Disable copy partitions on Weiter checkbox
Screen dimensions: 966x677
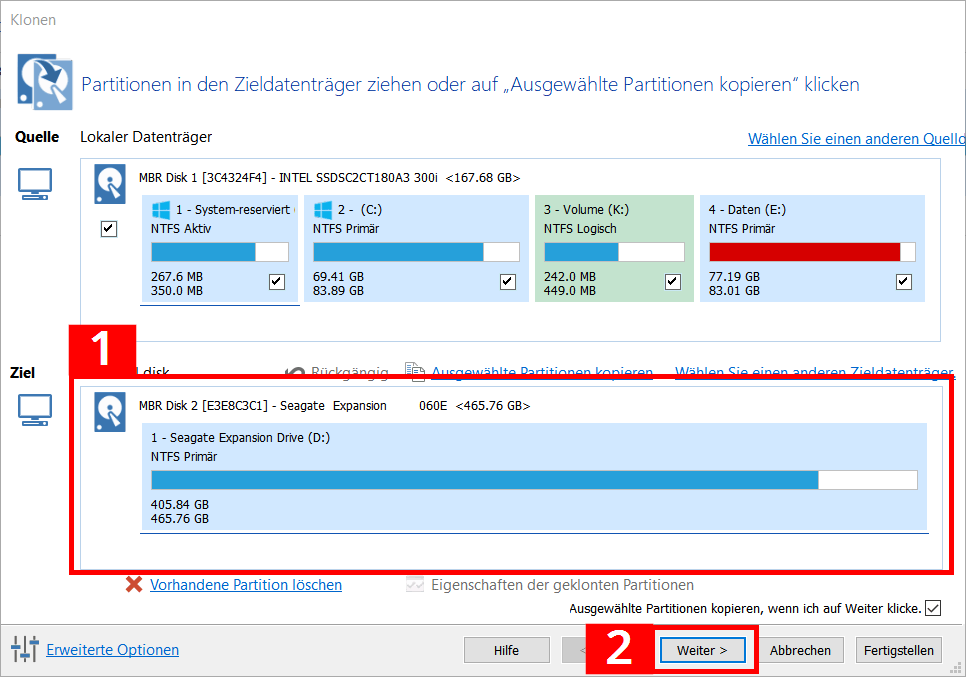click(x=933, y=608)
